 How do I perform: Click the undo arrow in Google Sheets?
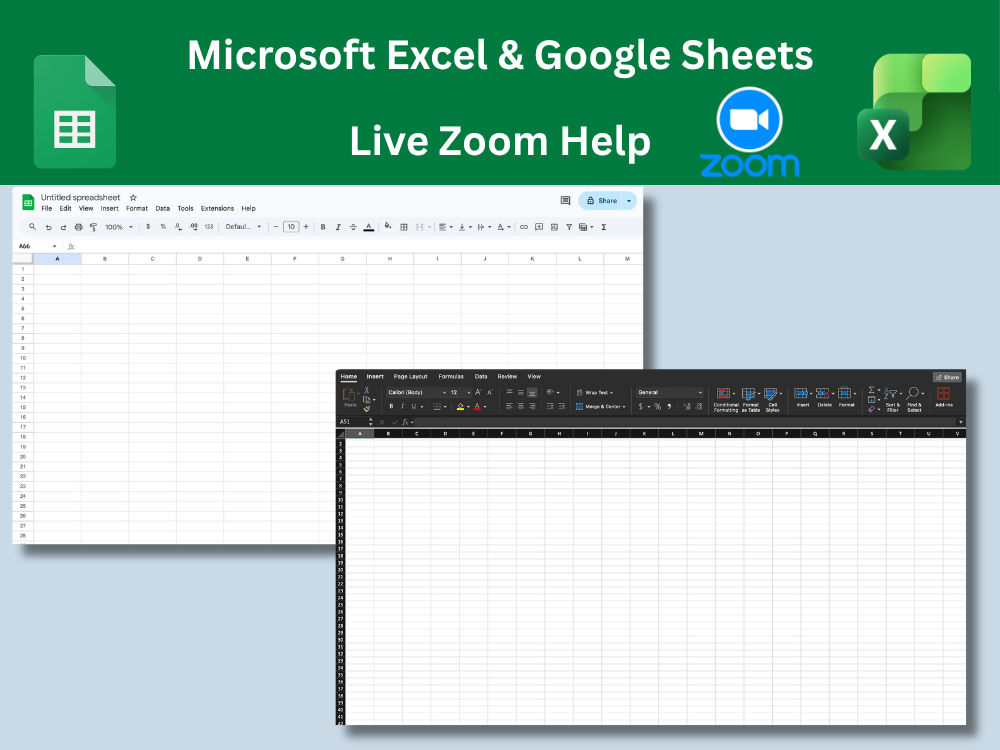point(48,227)
